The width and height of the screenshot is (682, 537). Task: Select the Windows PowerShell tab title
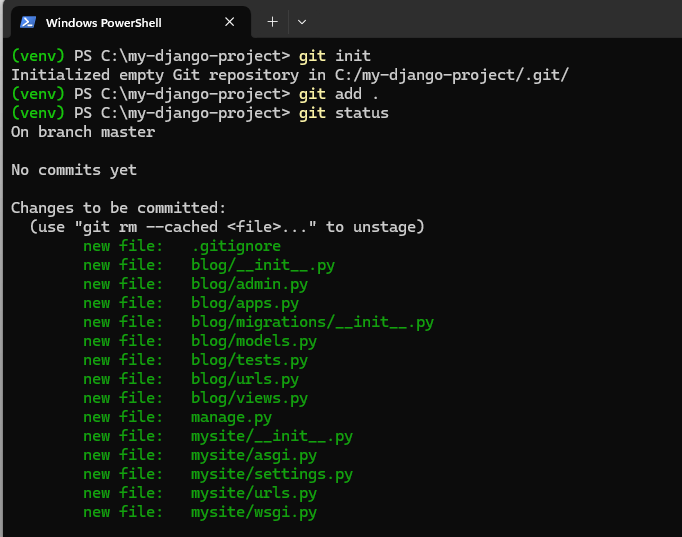[103, 22]
